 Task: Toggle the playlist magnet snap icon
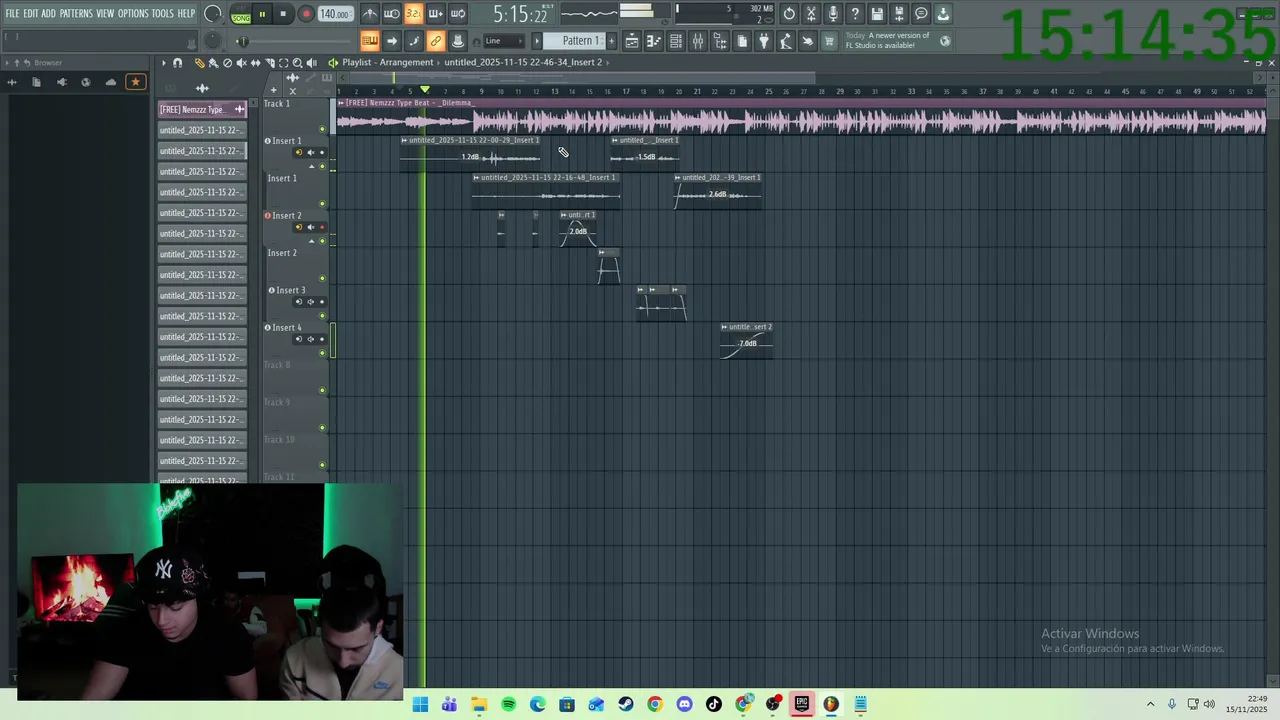(177, 62)
